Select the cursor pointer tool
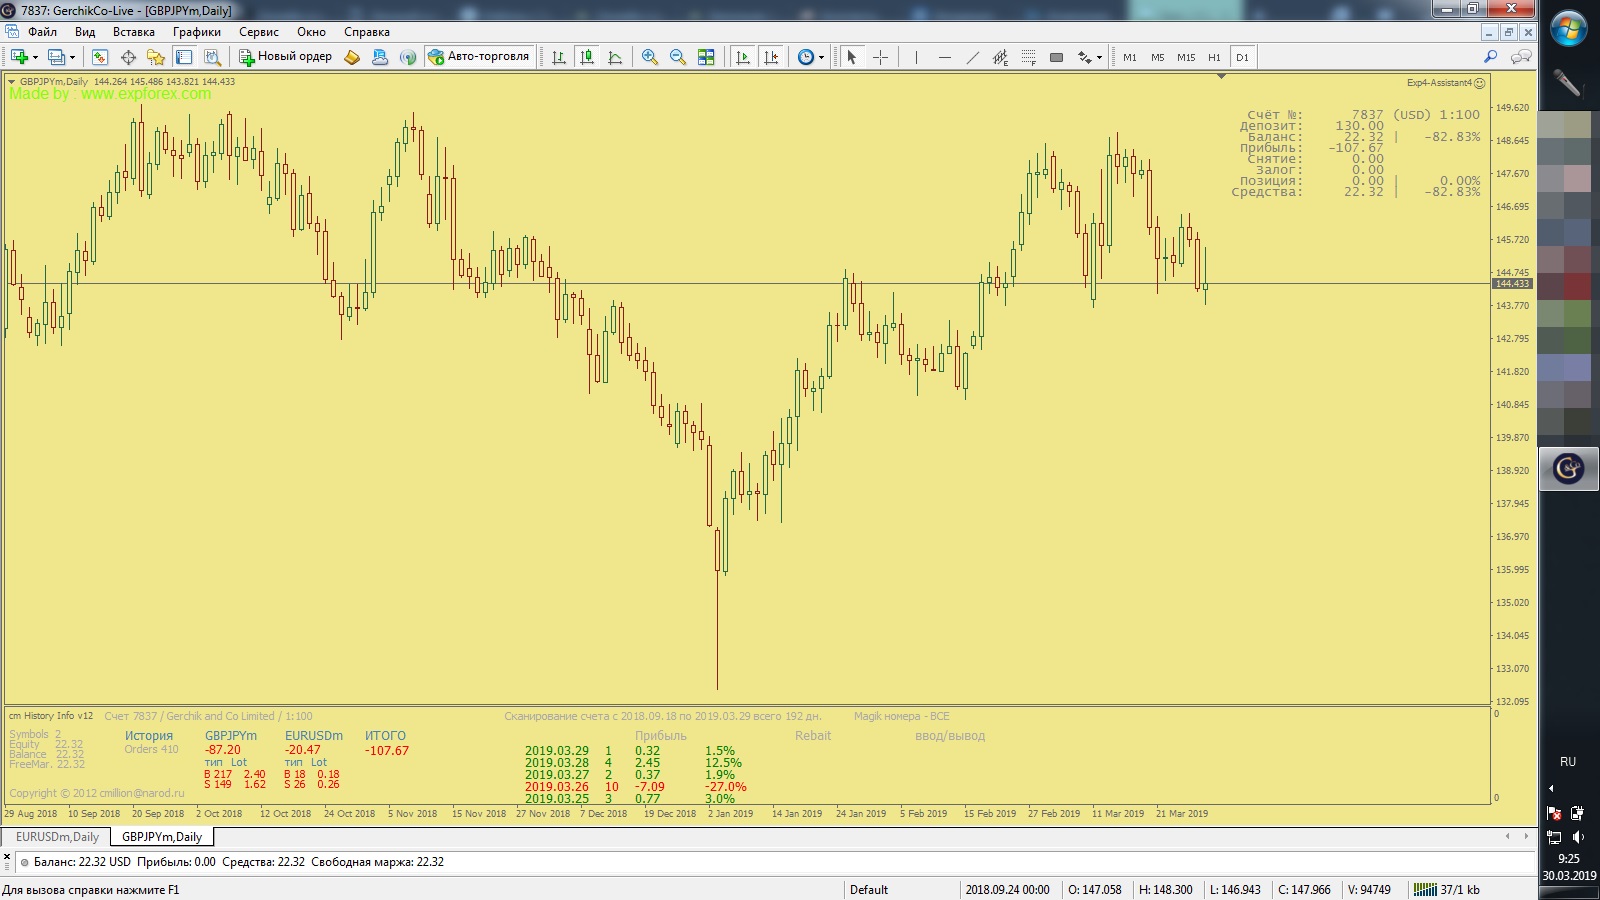This screenshot has height=900, width=1600. pyautogui.click(x=852, y=57)
